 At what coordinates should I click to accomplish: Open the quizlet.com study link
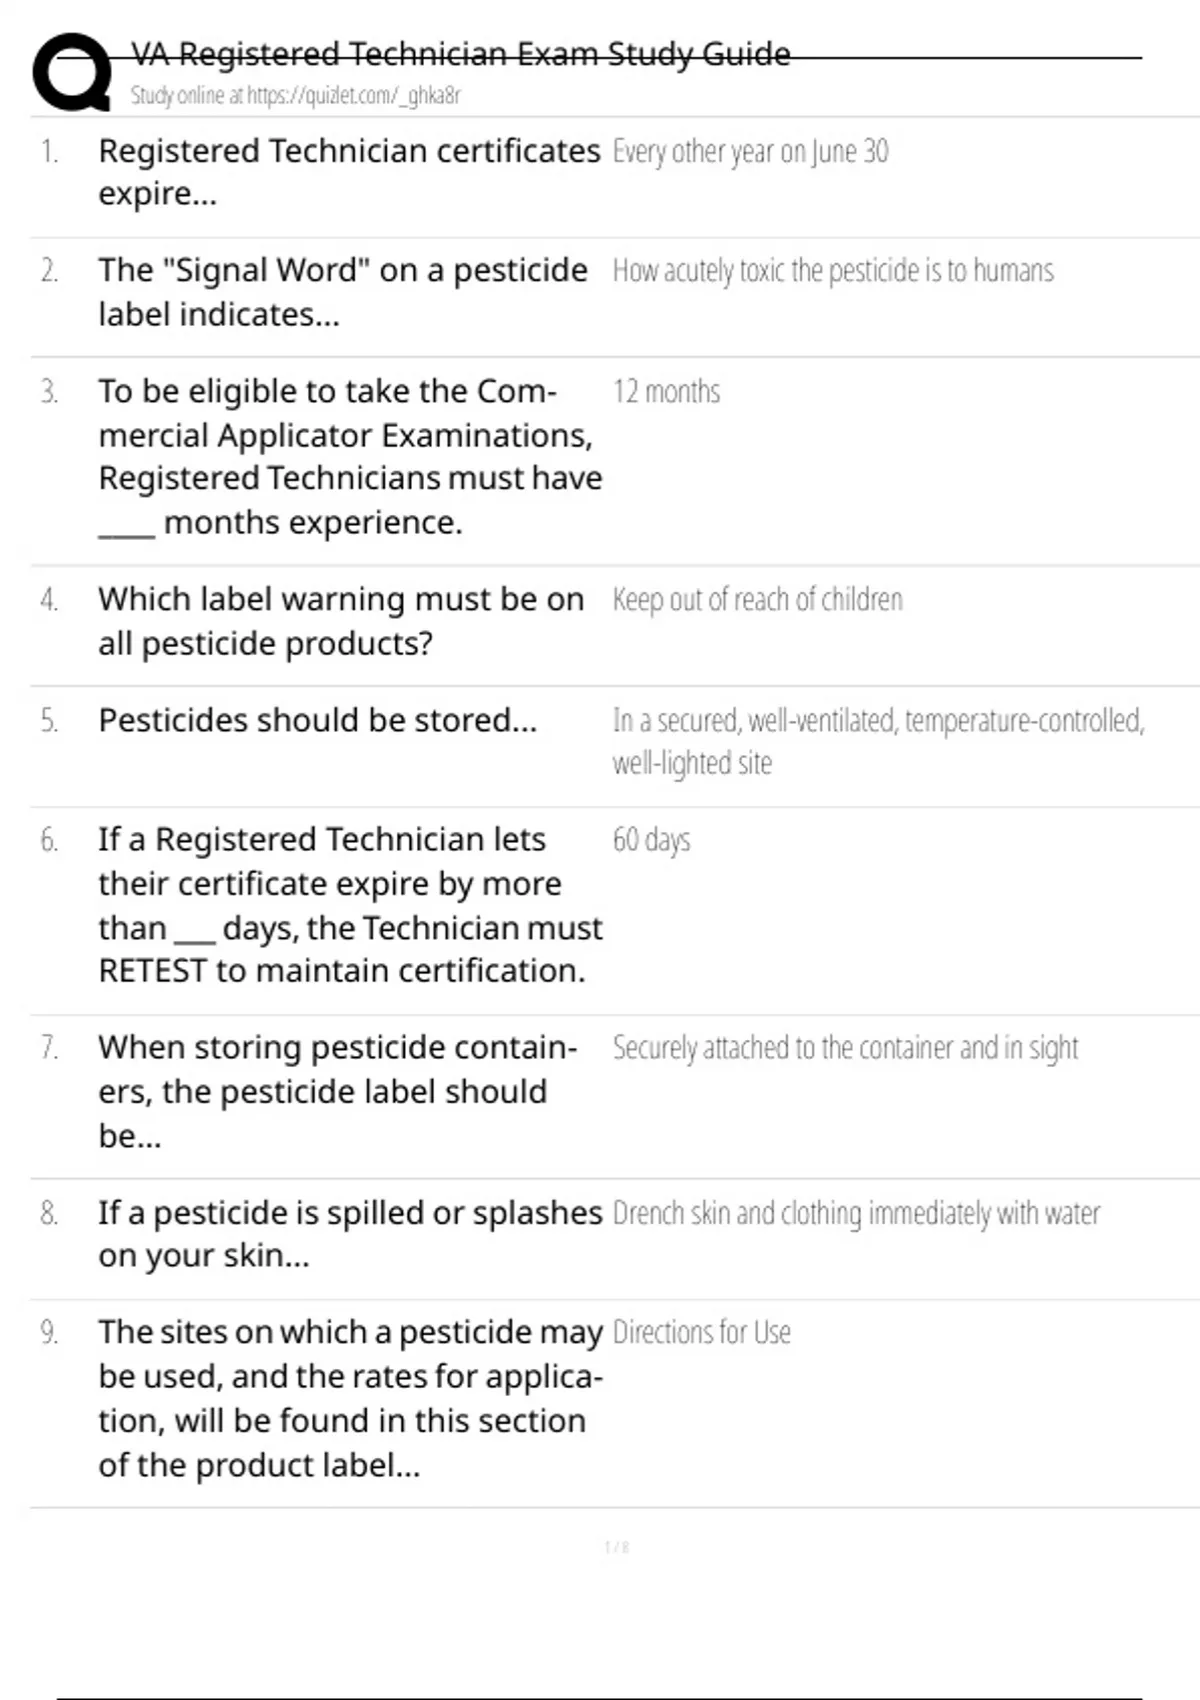pos(295,96)
